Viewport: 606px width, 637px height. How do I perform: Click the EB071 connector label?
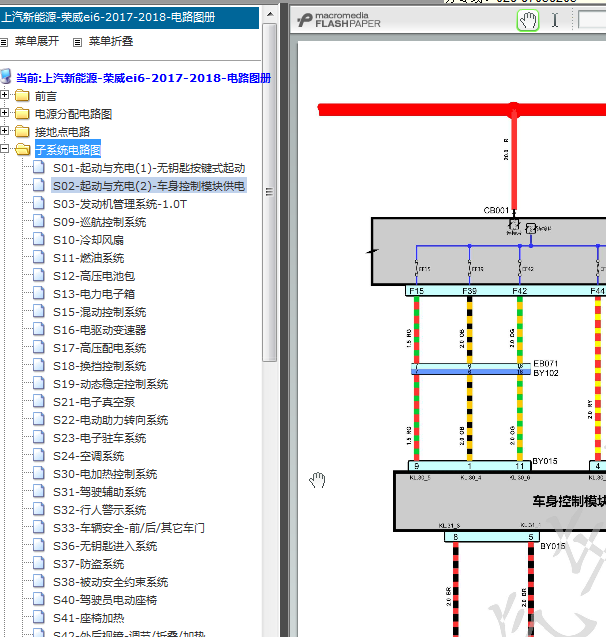tap(545, 363)
